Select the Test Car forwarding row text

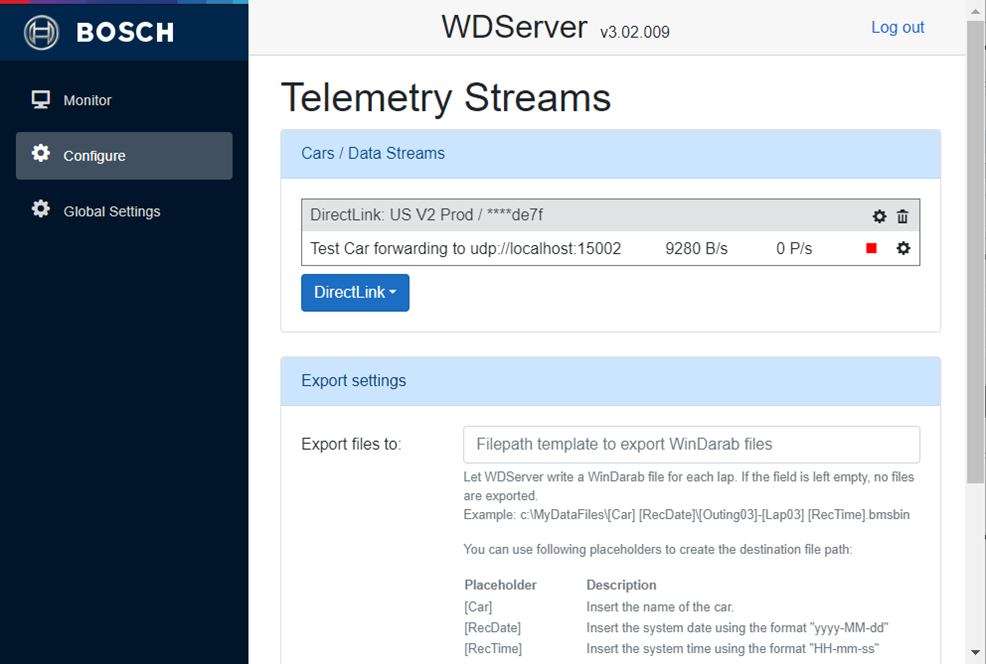tap(465, 248)
